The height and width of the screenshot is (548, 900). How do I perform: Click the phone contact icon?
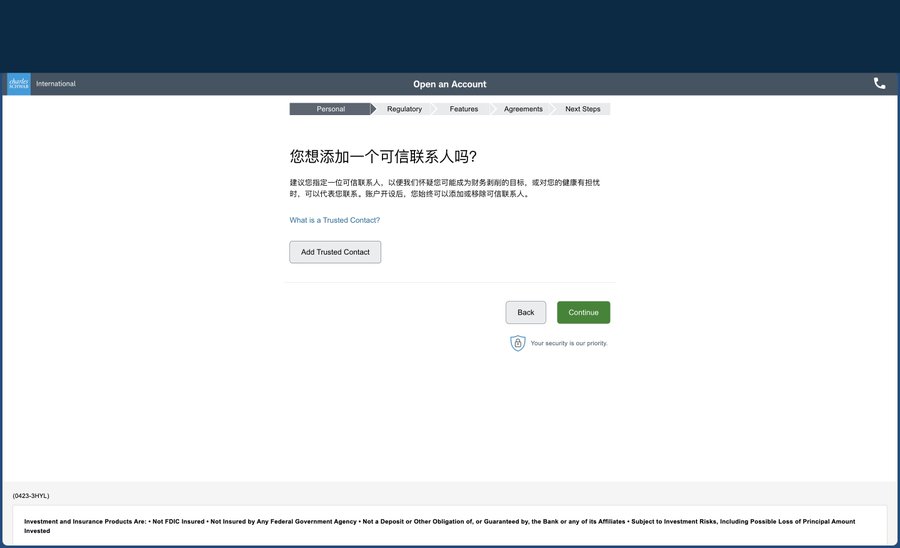click(879, 84)
